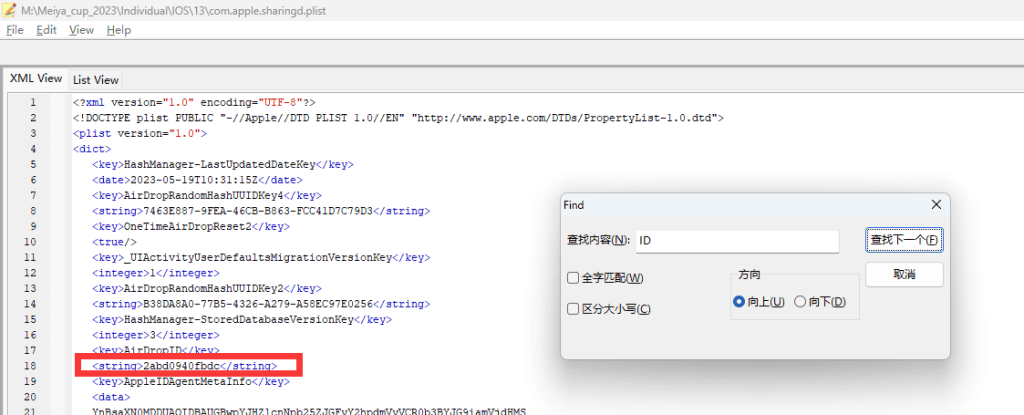This screenshot has height=415, width=1024.
Task: Click the 取消 cancel button
Action: (x=903, y=275)
